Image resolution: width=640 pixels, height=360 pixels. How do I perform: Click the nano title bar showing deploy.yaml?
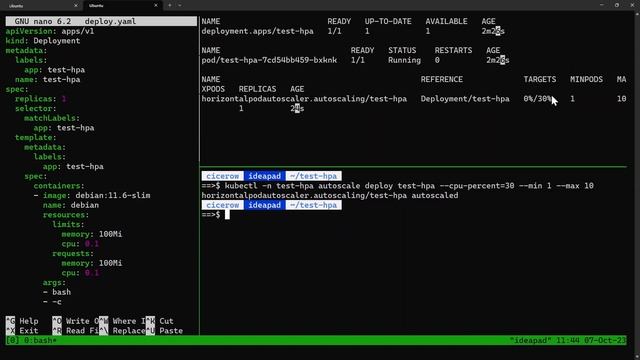tap(101, 21)
